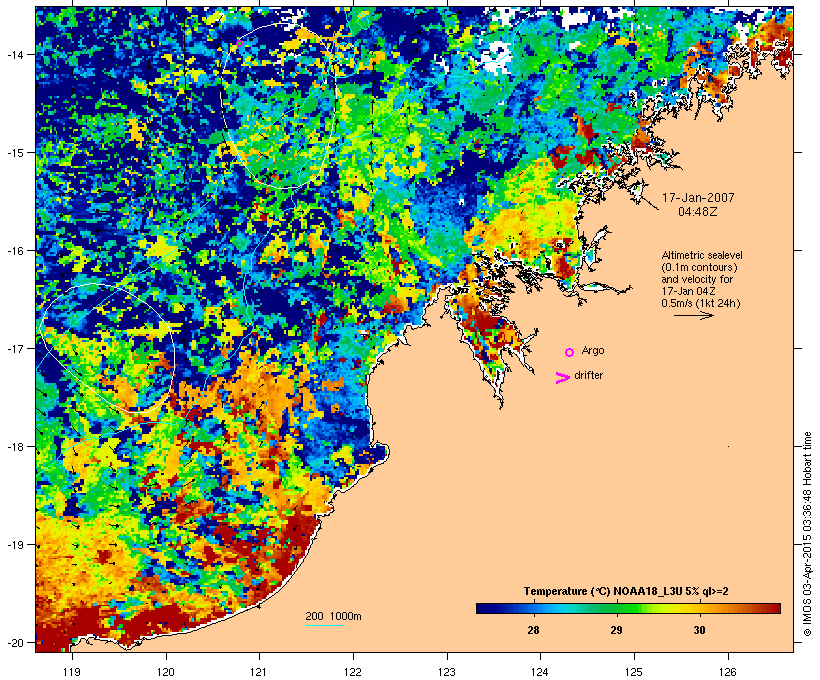
Task: Click the '123' longitude axis label
Action: point(447,672)
